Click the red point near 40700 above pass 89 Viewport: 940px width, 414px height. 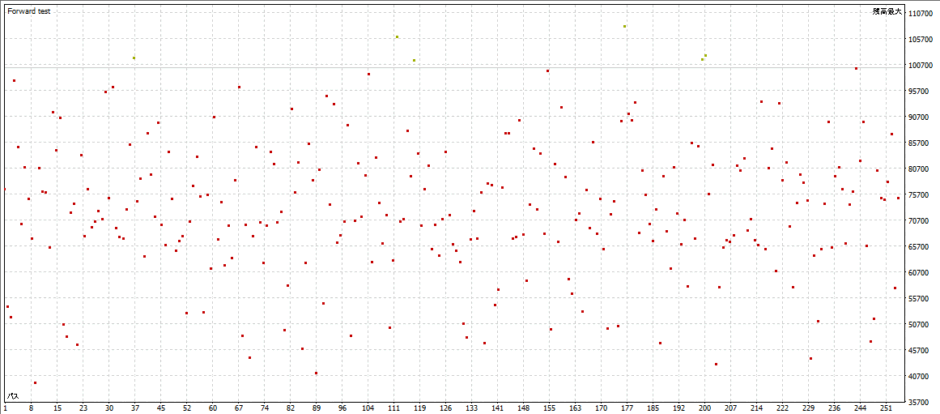(316, 373)
